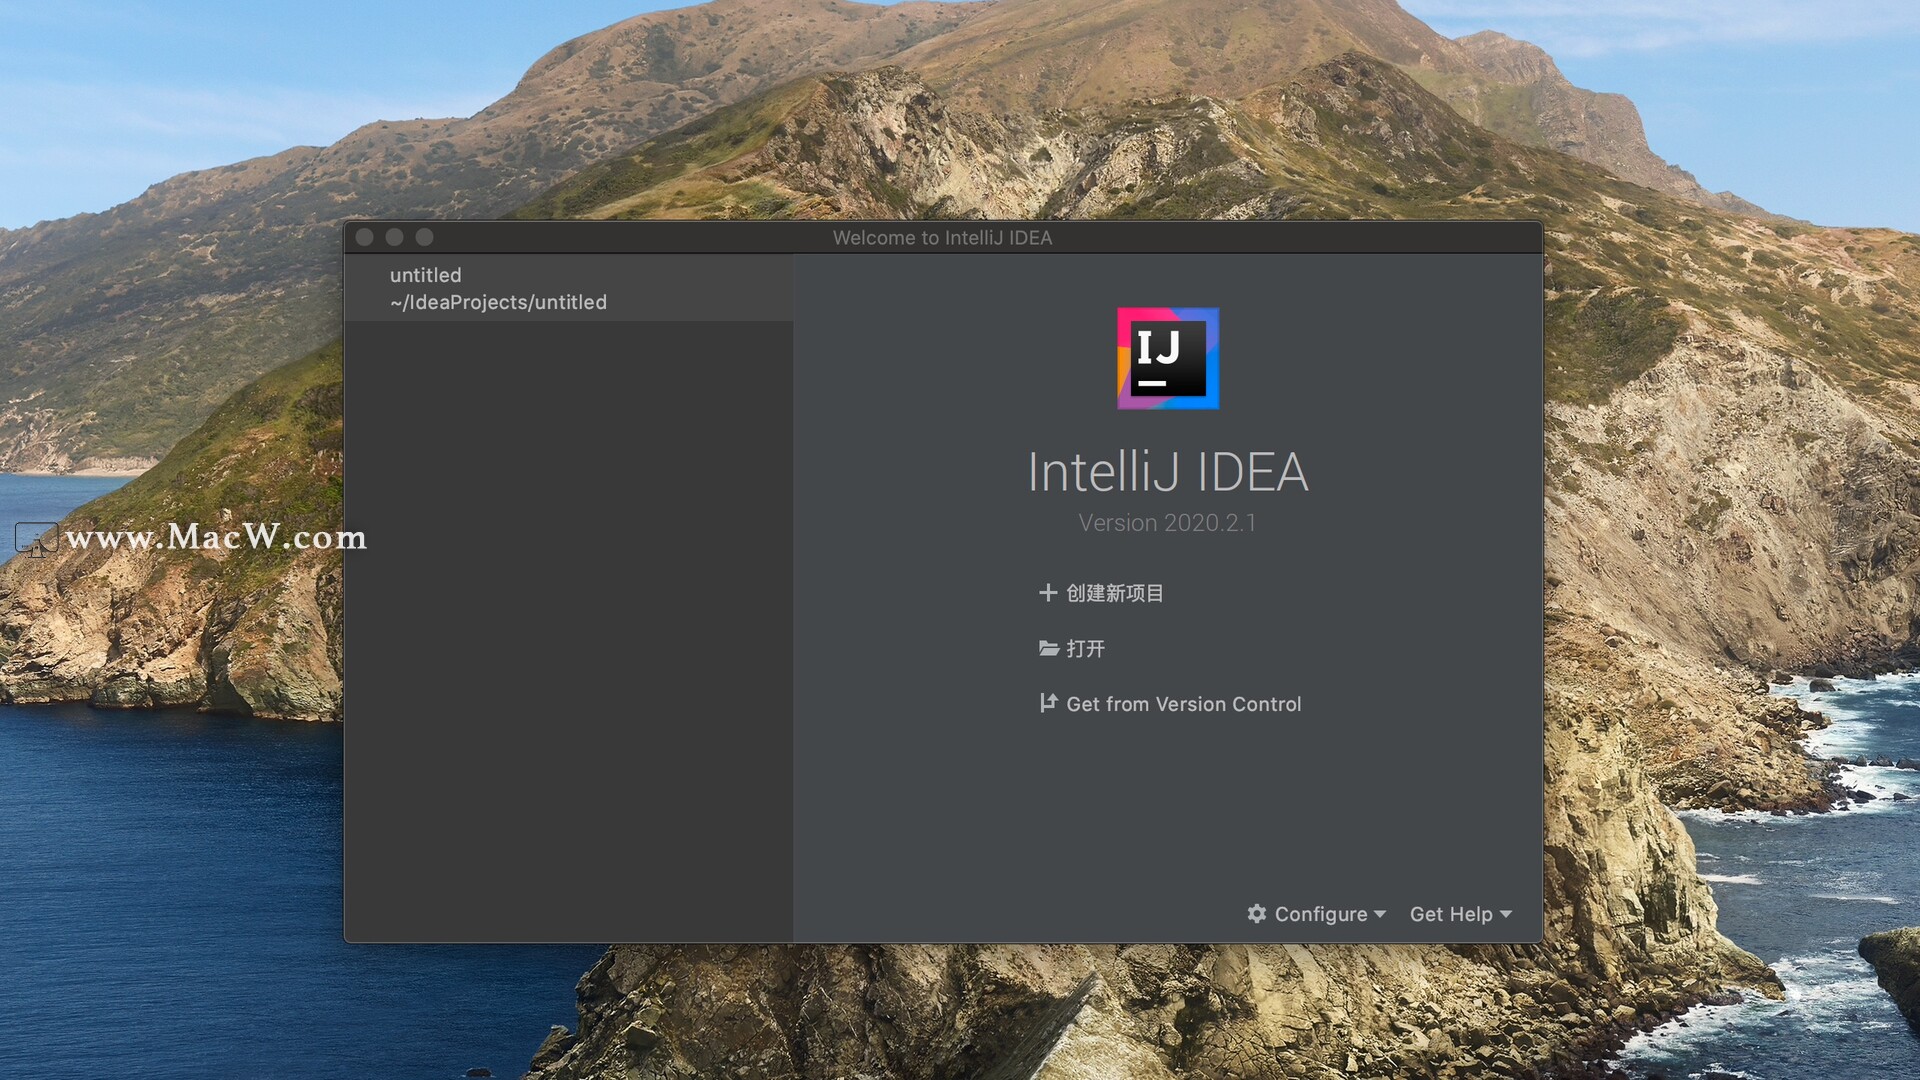Click Get from Version Control
The image size is (1920, 1080).
(1184, 704)
